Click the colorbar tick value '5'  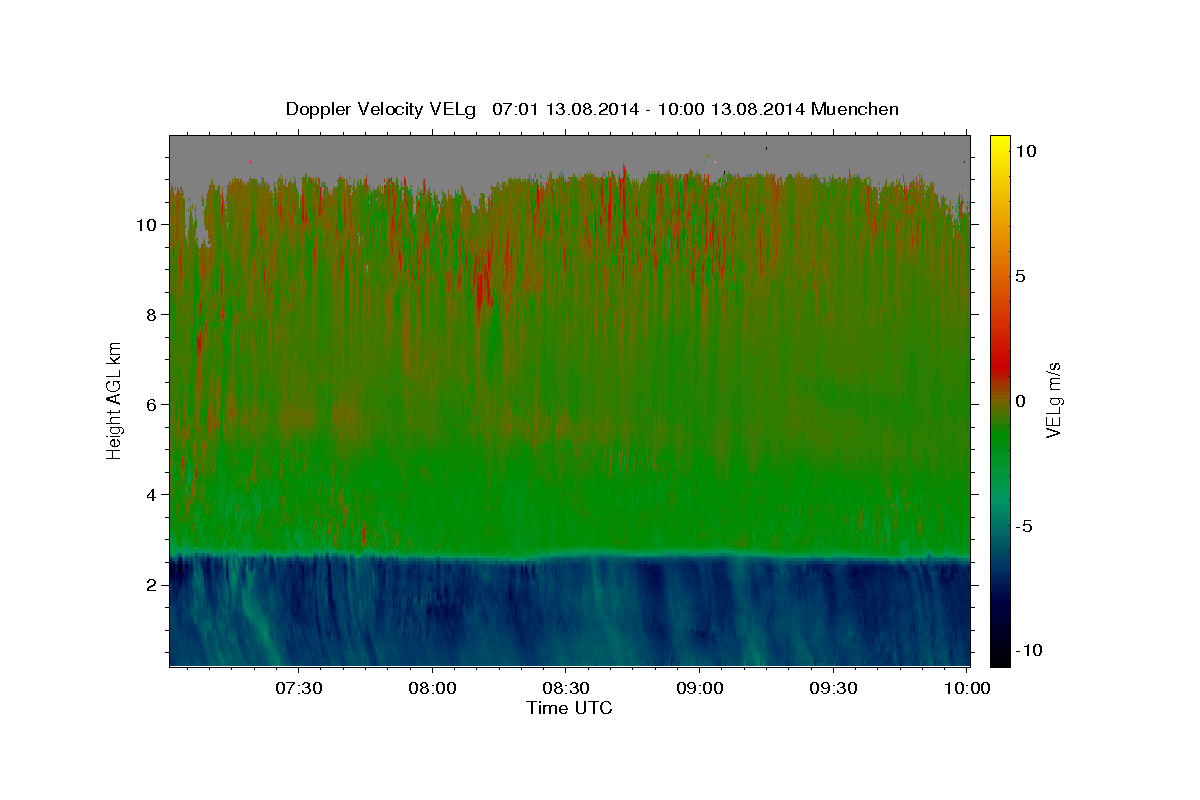(1021, 276)
